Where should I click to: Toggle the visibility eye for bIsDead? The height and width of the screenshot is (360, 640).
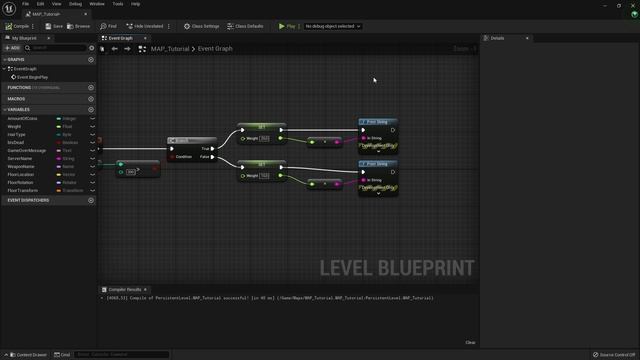[x=92, y=142]
